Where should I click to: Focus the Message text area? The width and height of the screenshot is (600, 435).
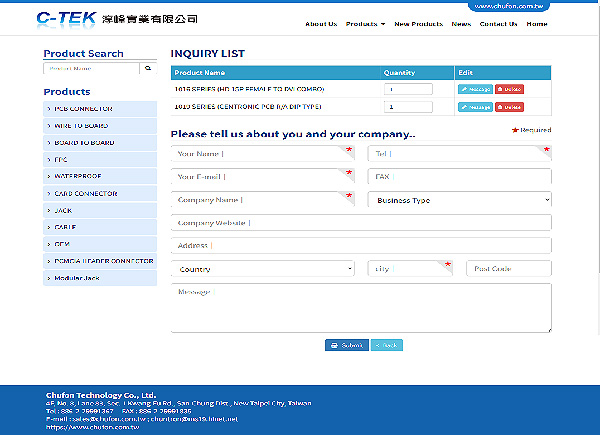[x=361, y=307]
